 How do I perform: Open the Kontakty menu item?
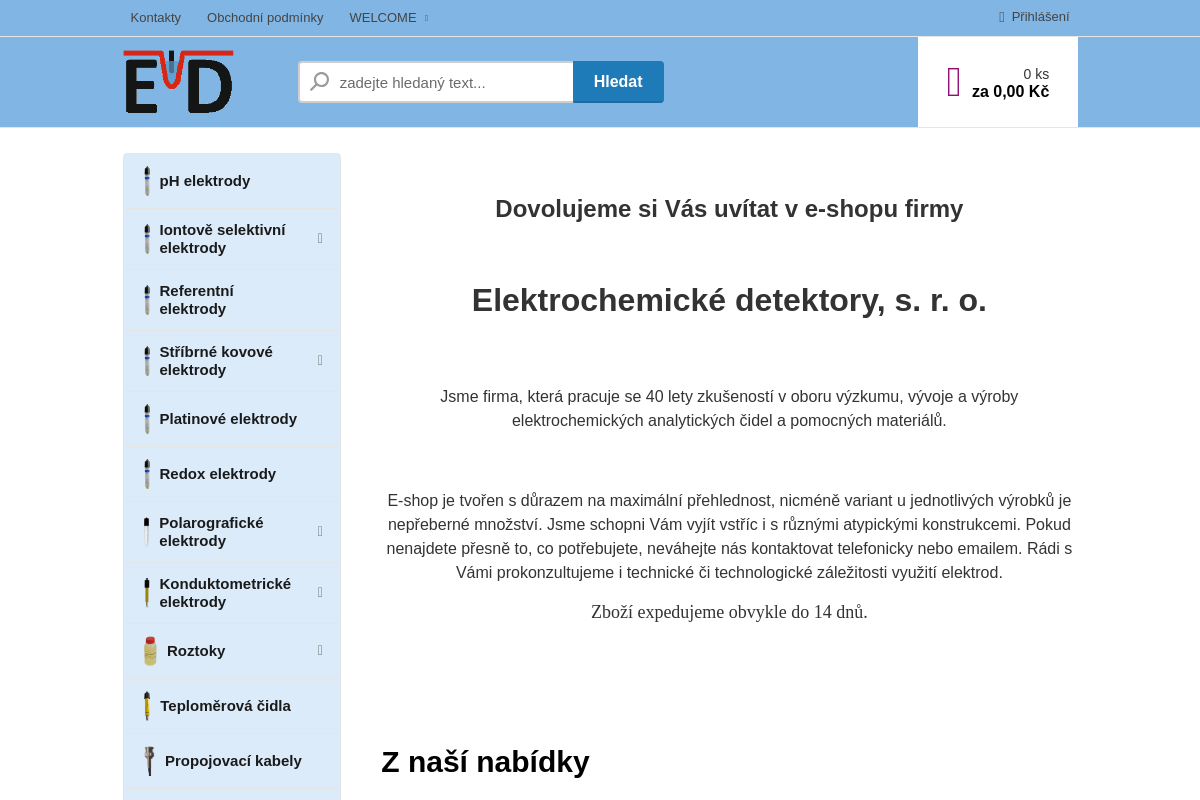click(x=155, y=17)
